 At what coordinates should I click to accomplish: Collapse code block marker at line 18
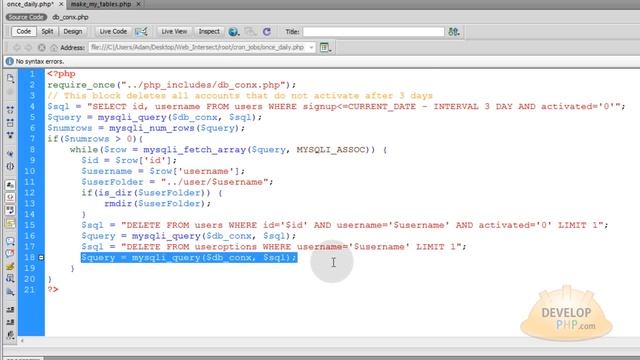41,258
